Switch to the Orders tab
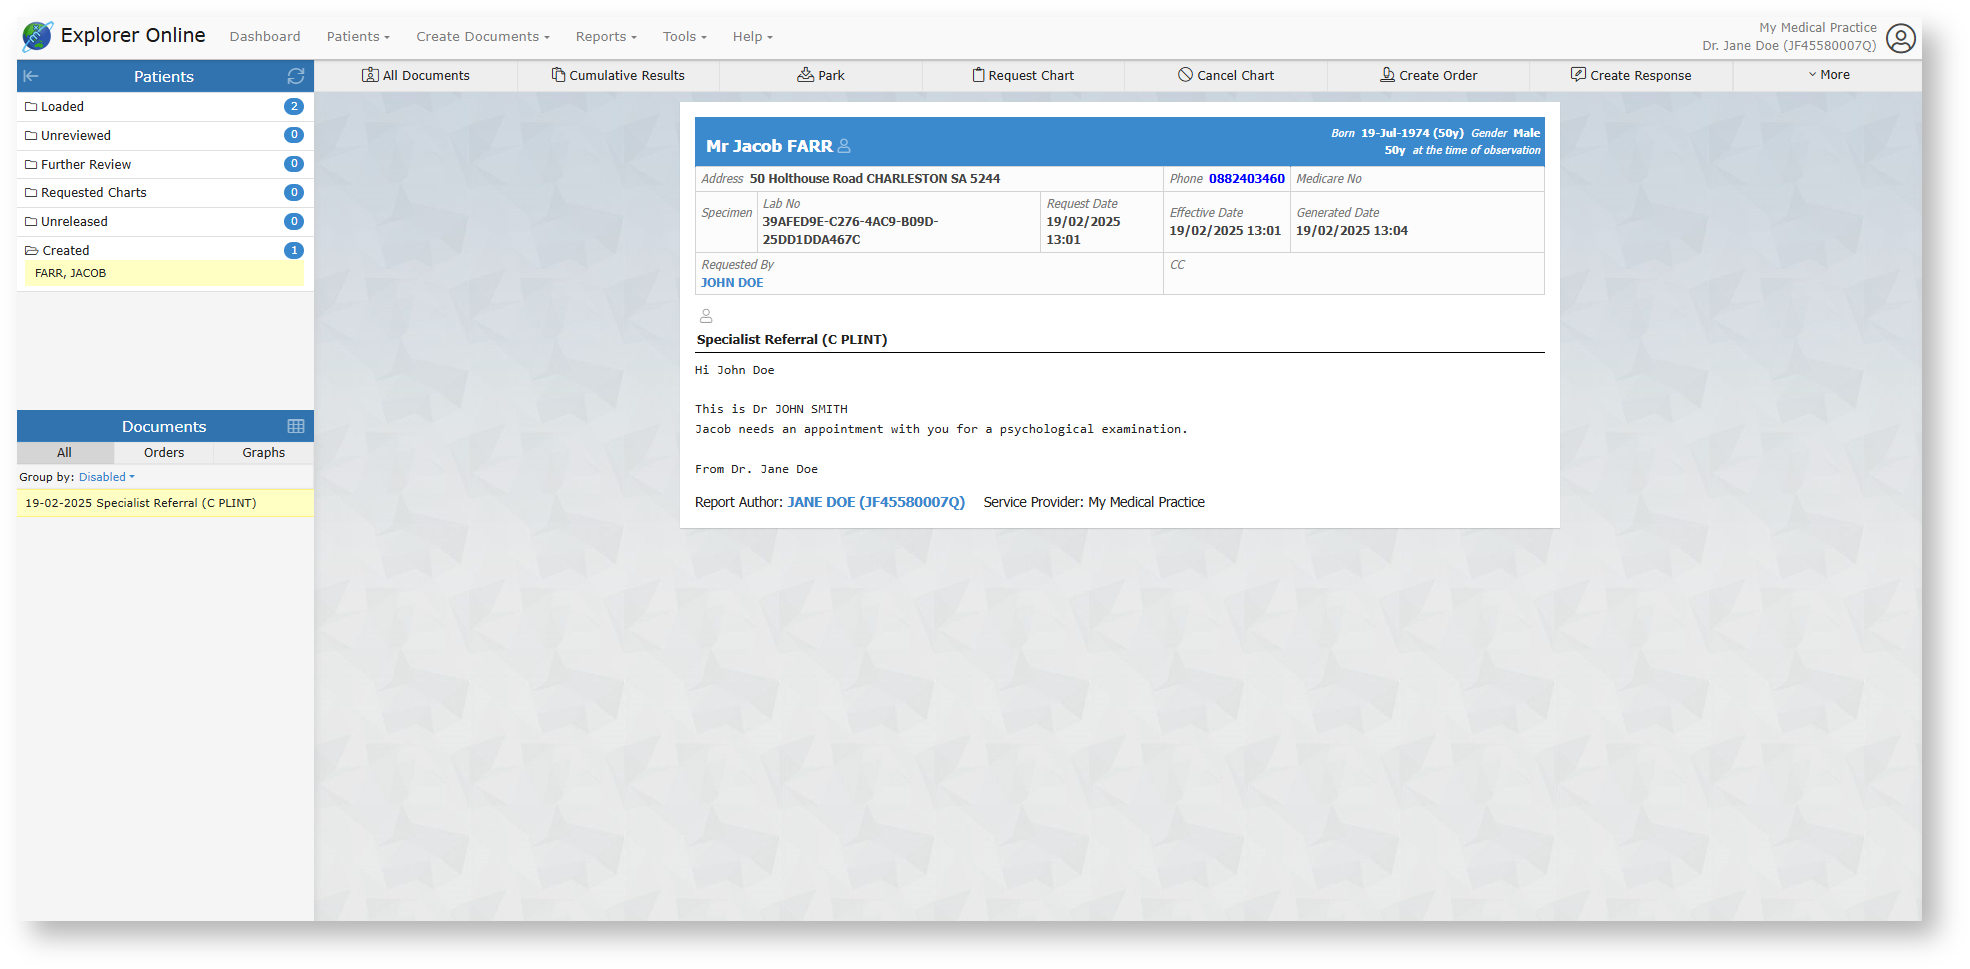Viewport: 1970px width, 969px height. 164,453
